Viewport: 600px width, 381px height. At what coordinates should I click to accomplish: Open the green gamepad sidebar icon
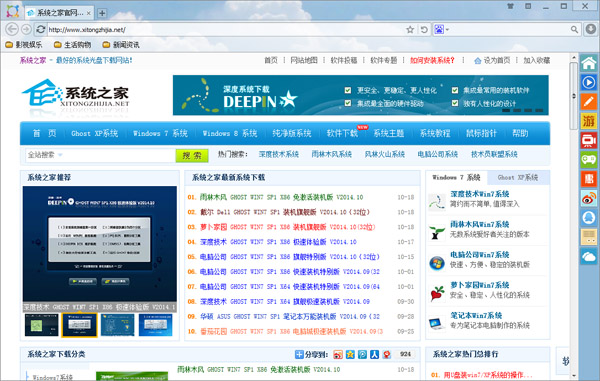589,160
